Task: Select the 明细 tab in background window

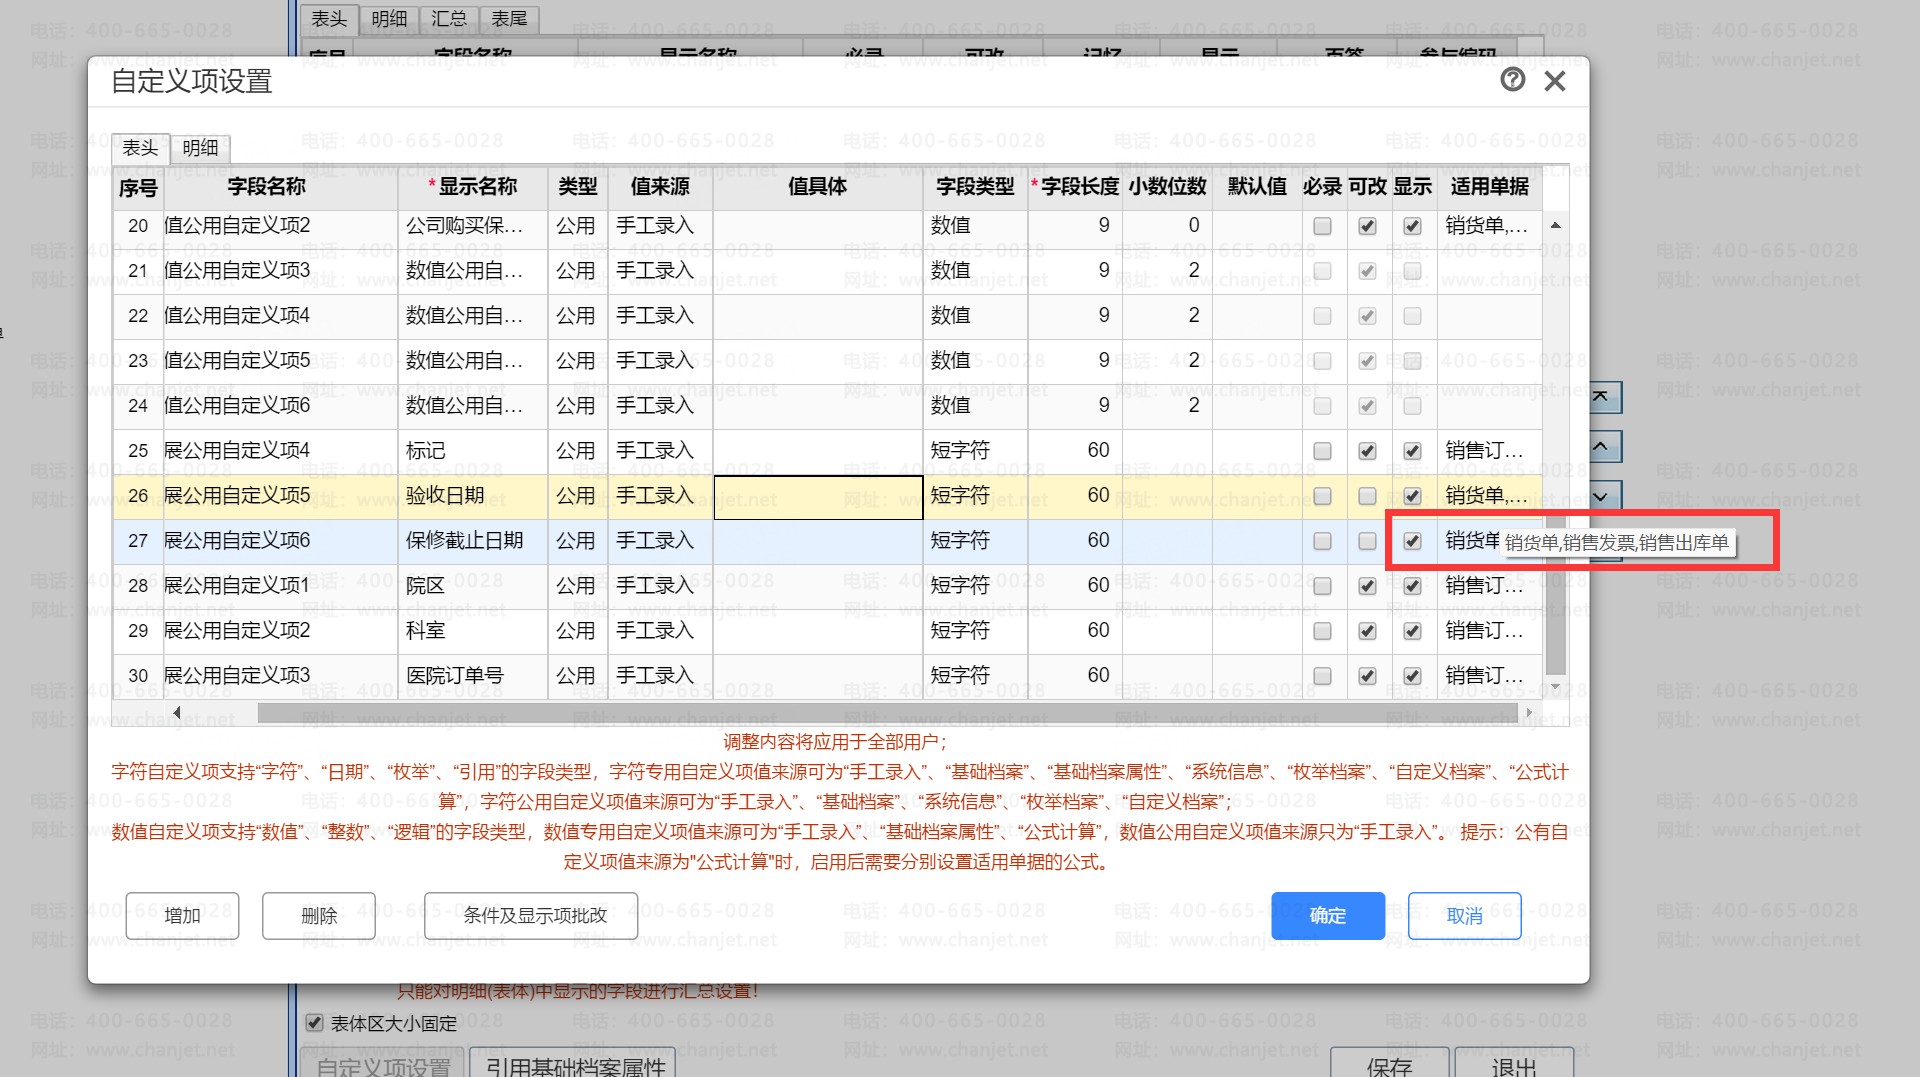Action: [x=389, y=19]
